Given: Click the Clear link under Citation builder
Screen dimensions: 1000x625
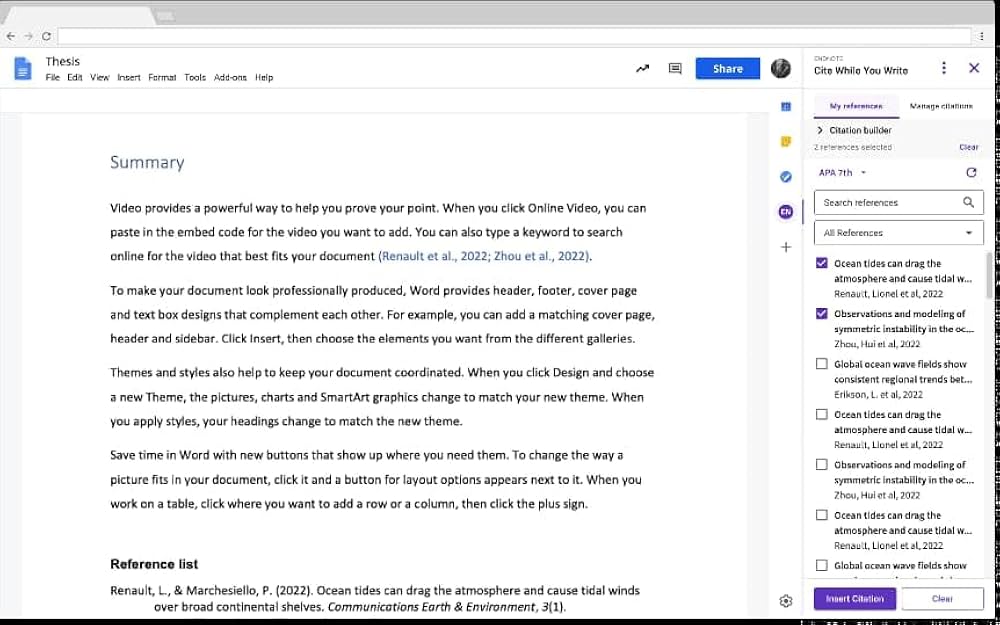Looking at the screenshot, I should point(968,147).
